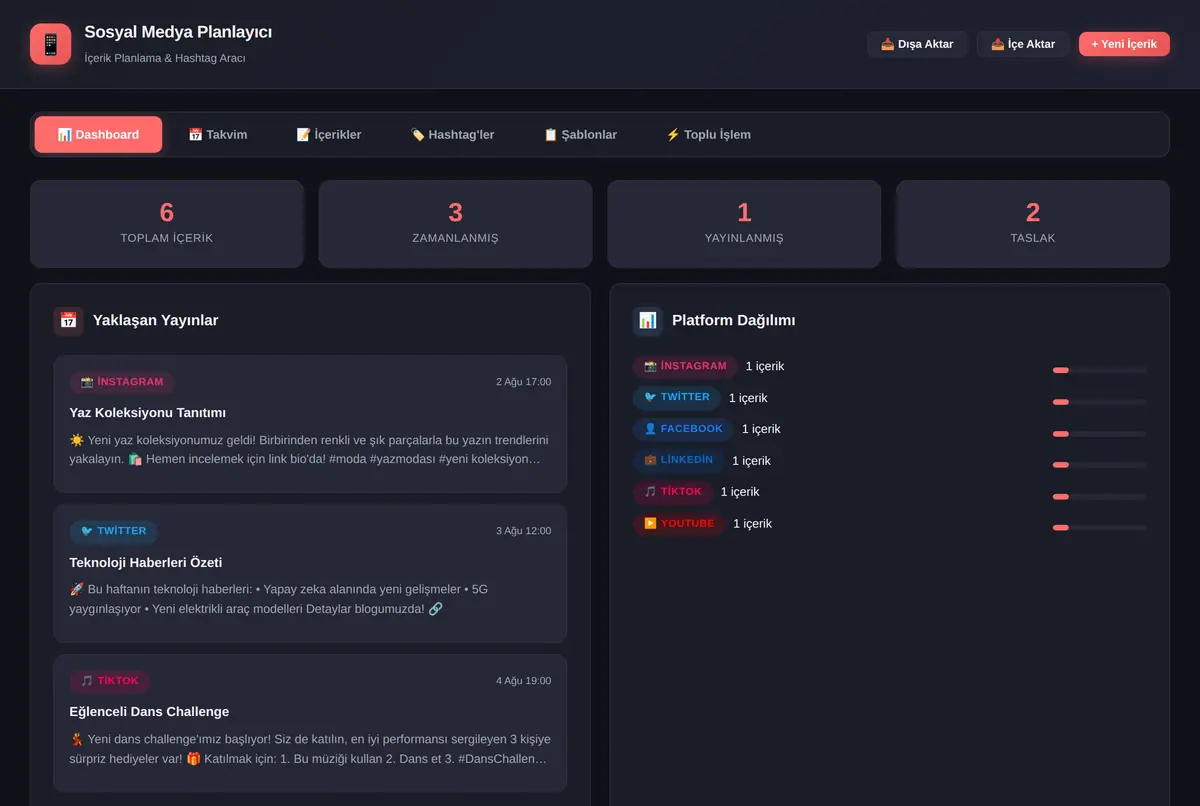Click the Yayınlanmış stat card
The image size is (1200, 806).
point(744,224)
